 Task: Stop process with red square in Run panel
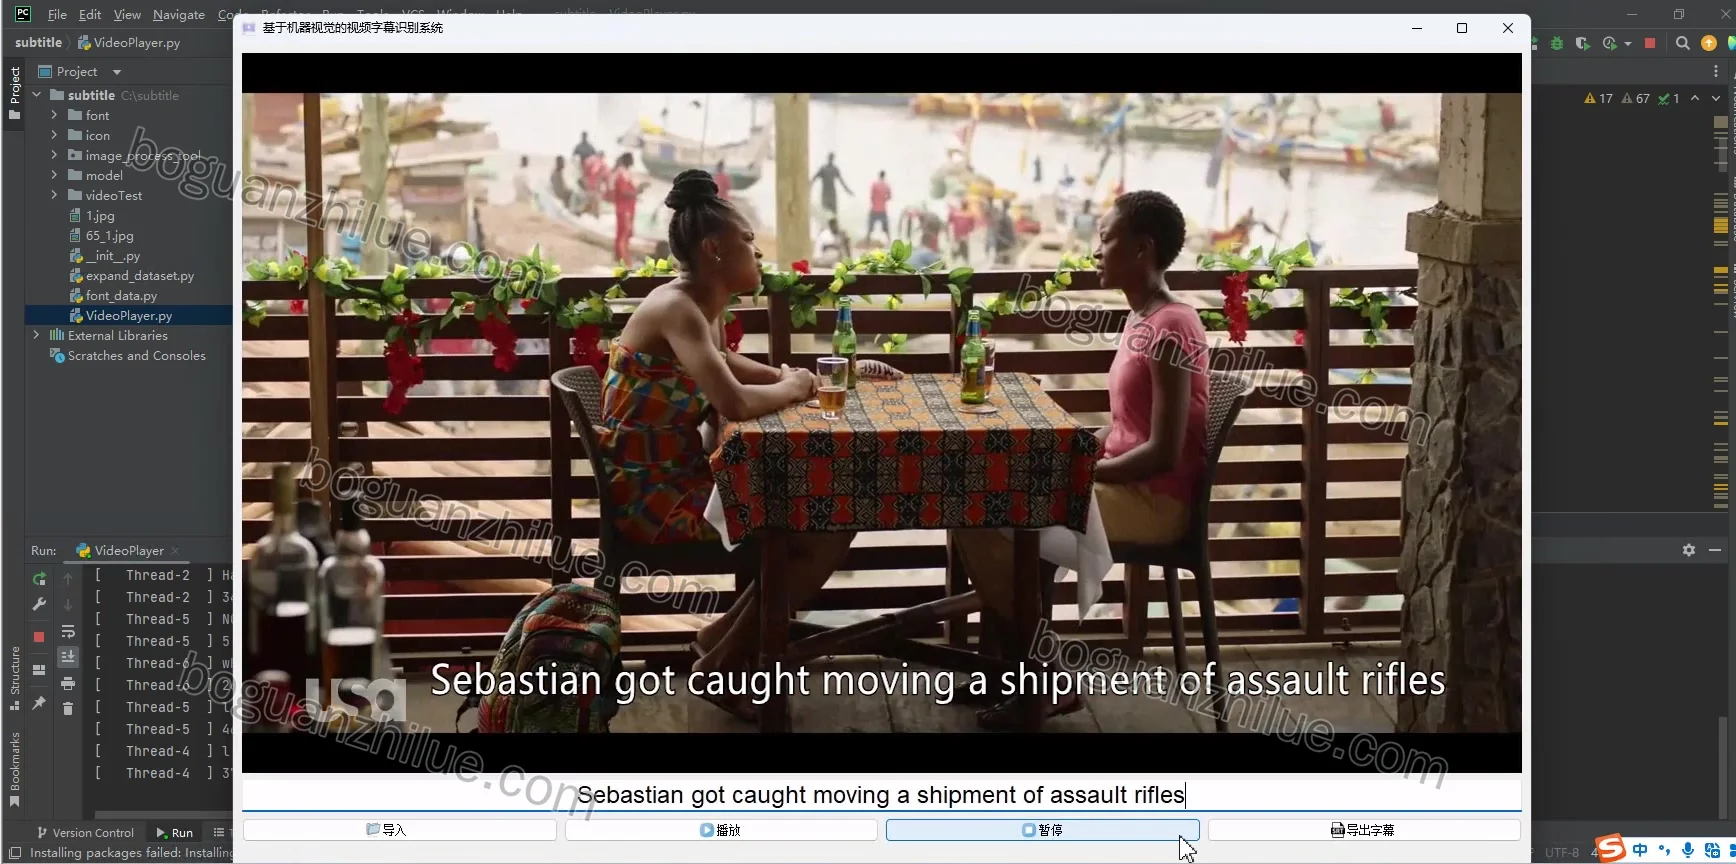39,636
